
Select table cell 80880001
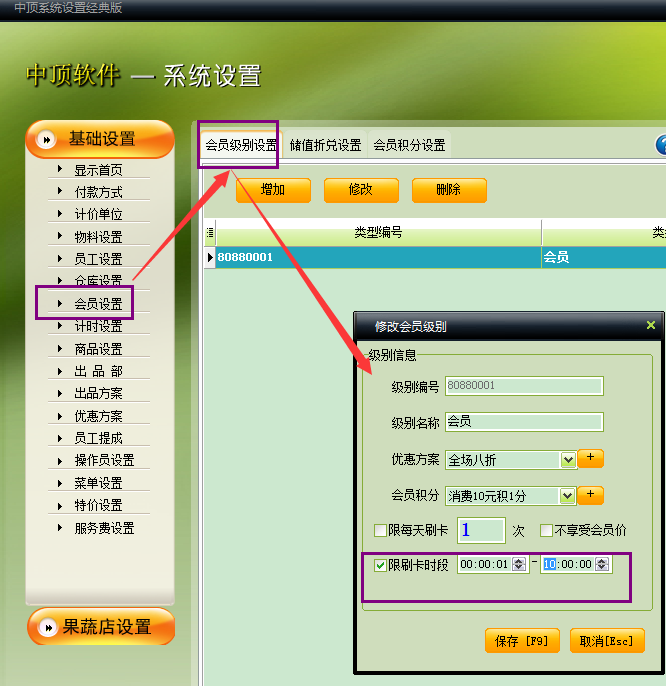coord(379,257)
